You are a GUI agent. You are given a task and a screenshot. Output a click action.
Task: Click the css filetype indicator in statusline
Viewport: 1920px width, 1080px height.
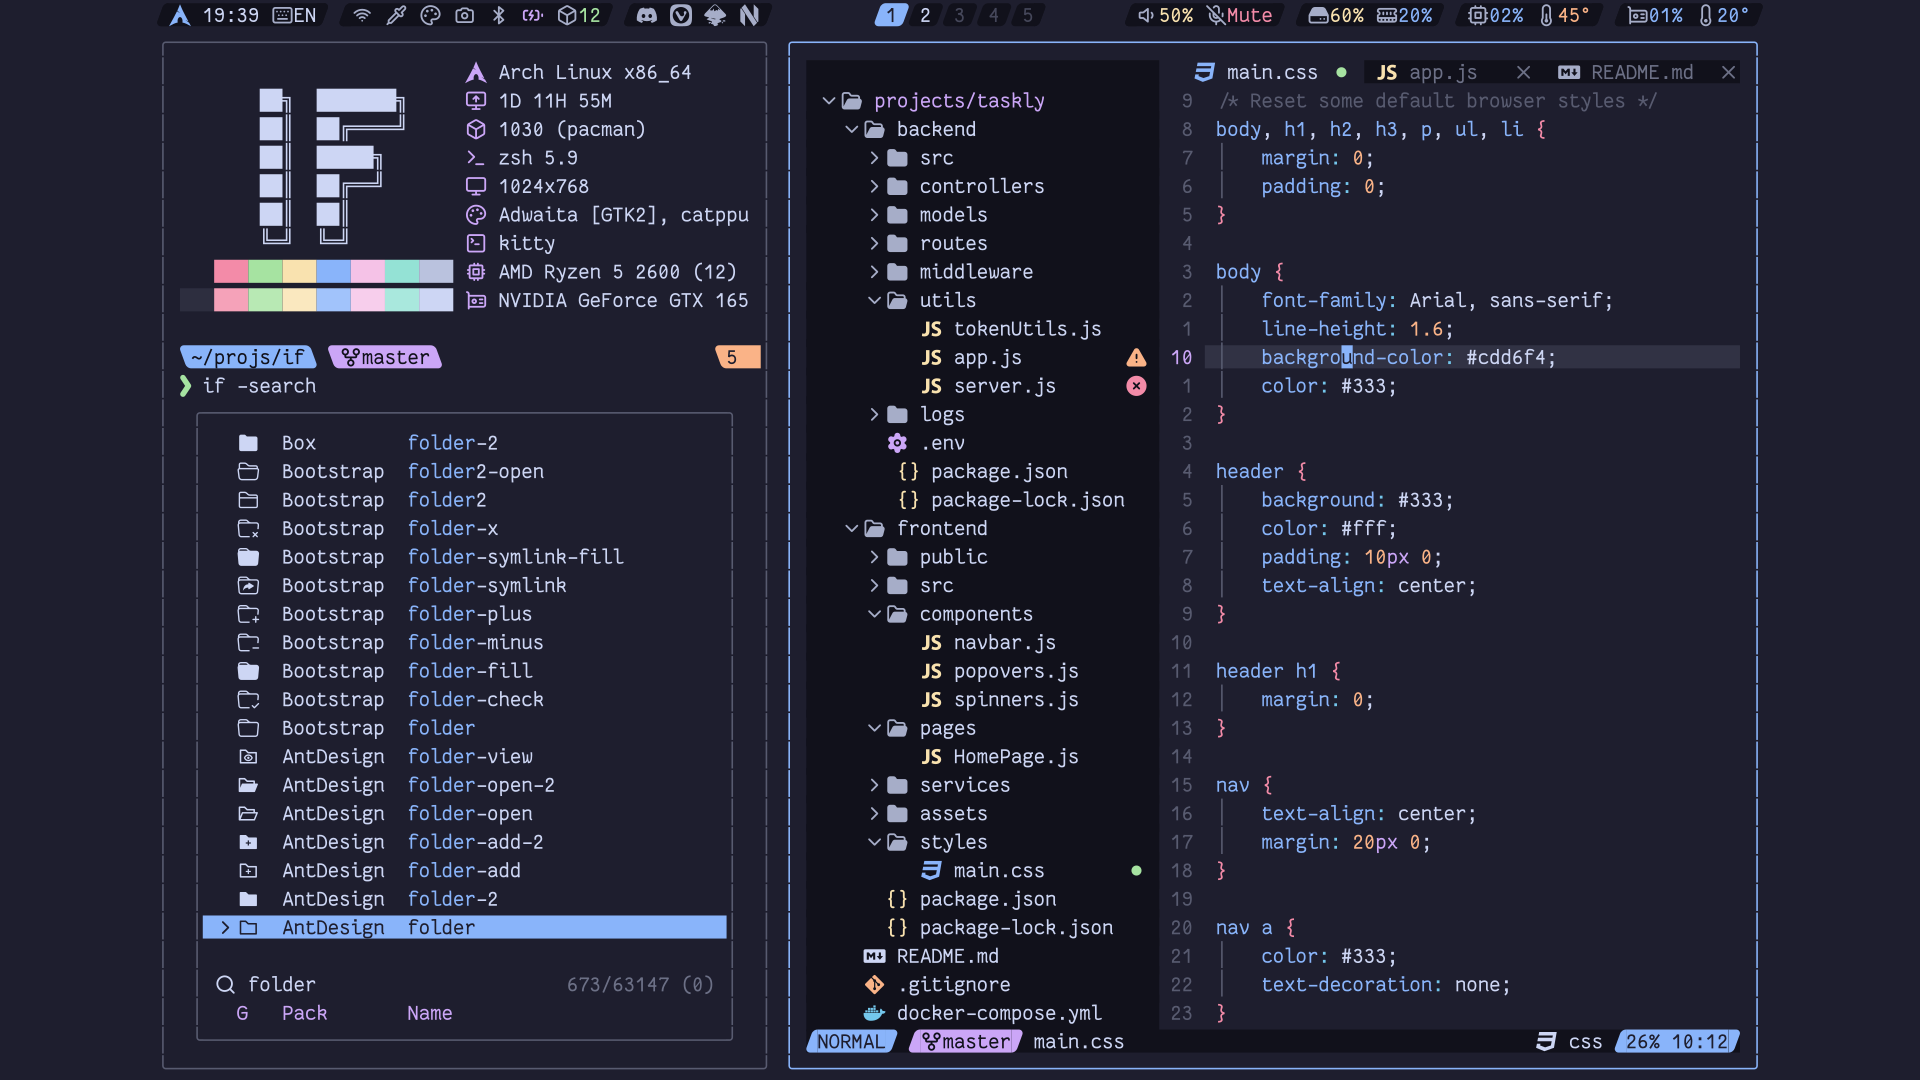(x=1569, y=1042)
